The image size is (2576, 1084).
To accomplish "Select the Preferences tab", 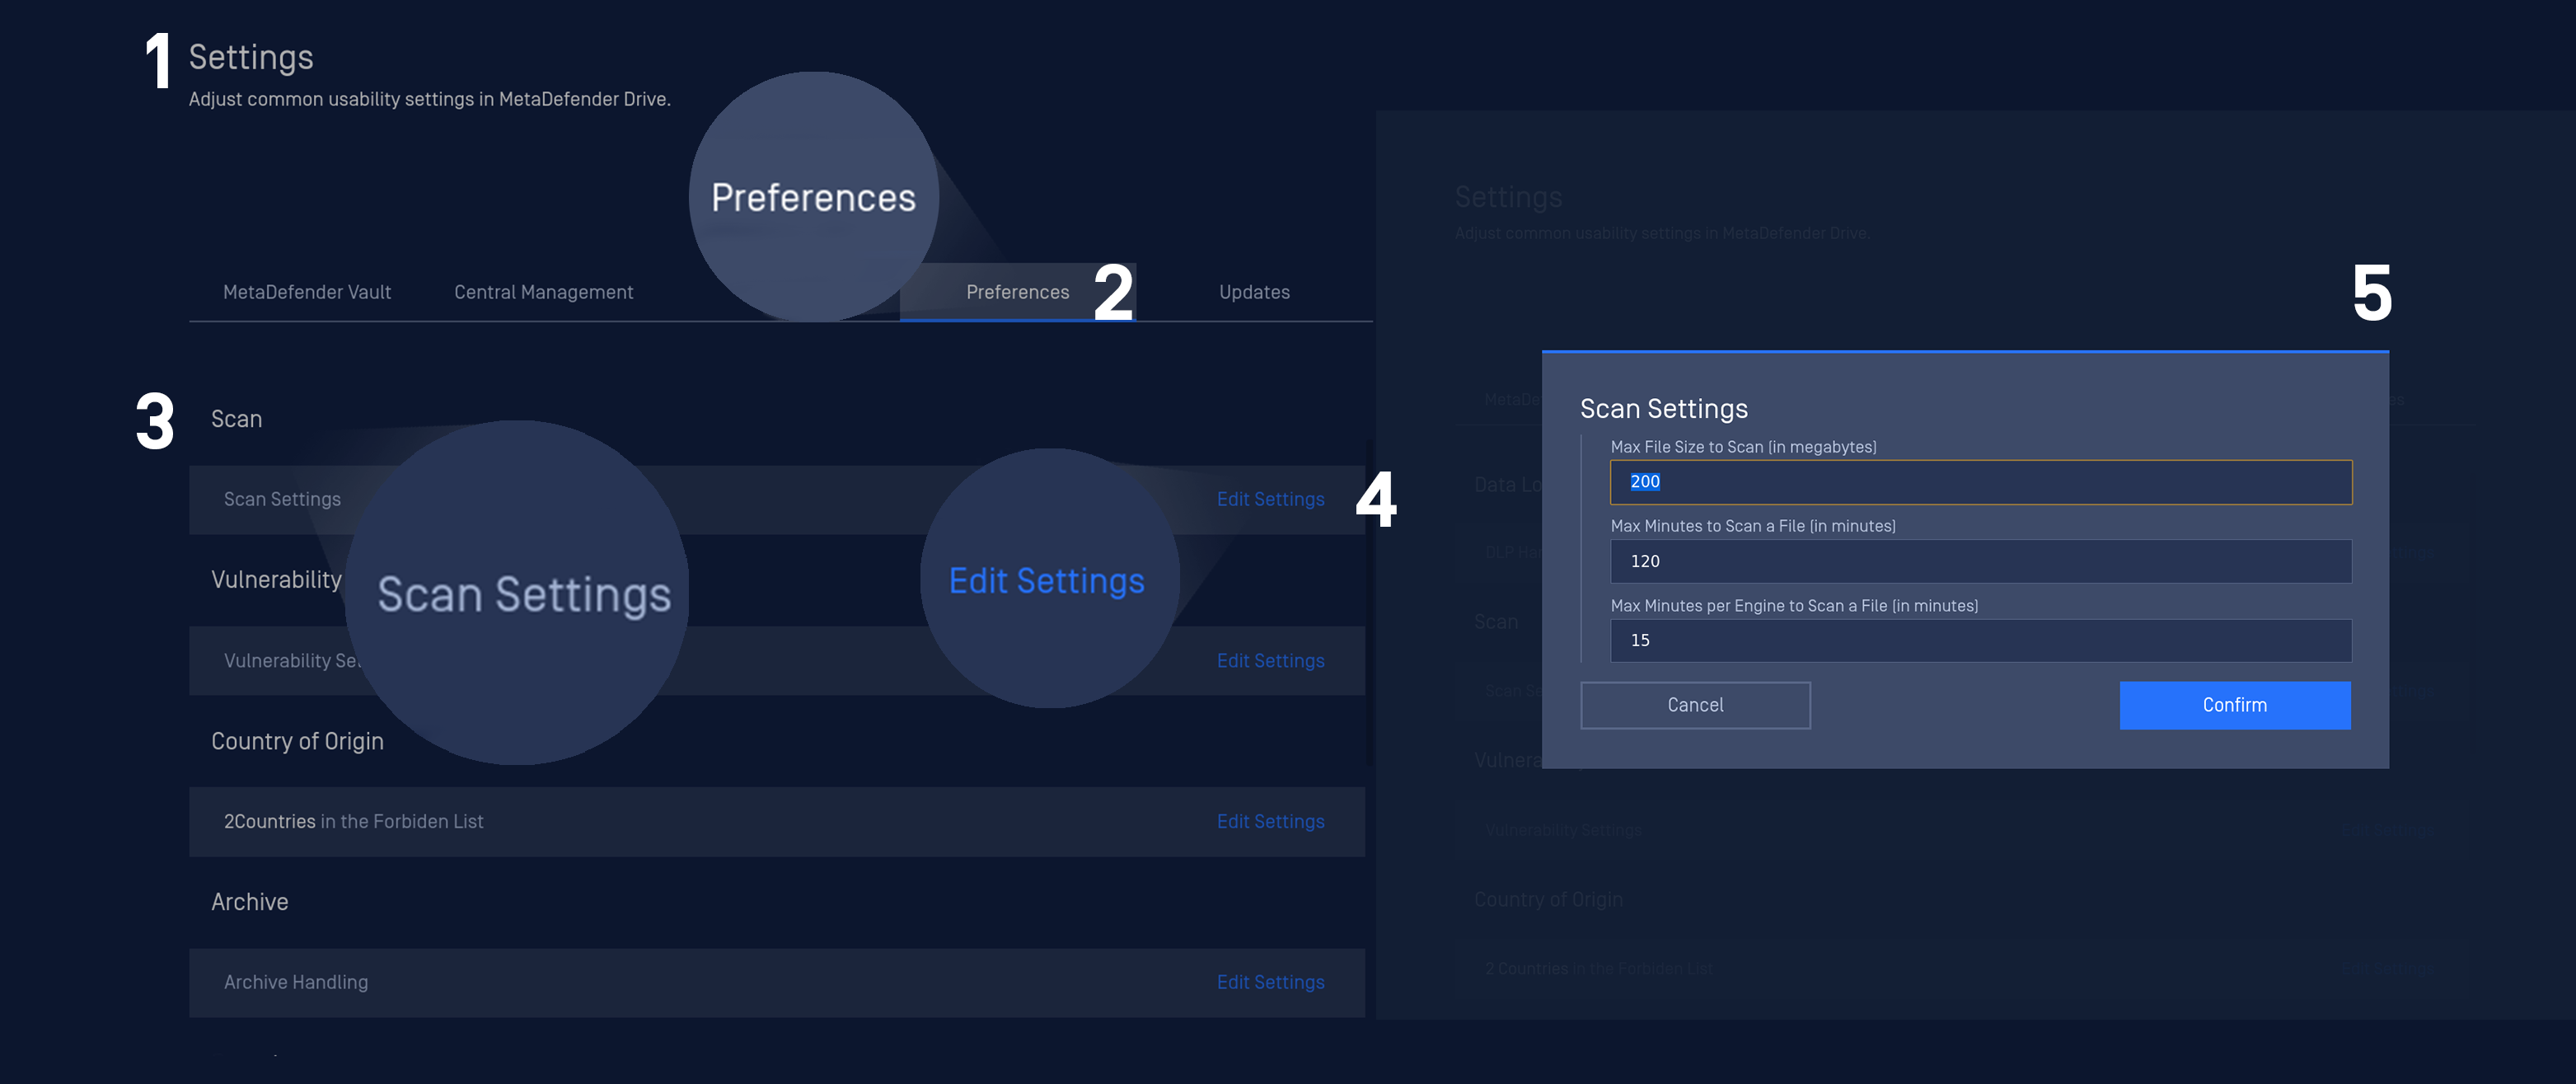I will point(1017,292).
